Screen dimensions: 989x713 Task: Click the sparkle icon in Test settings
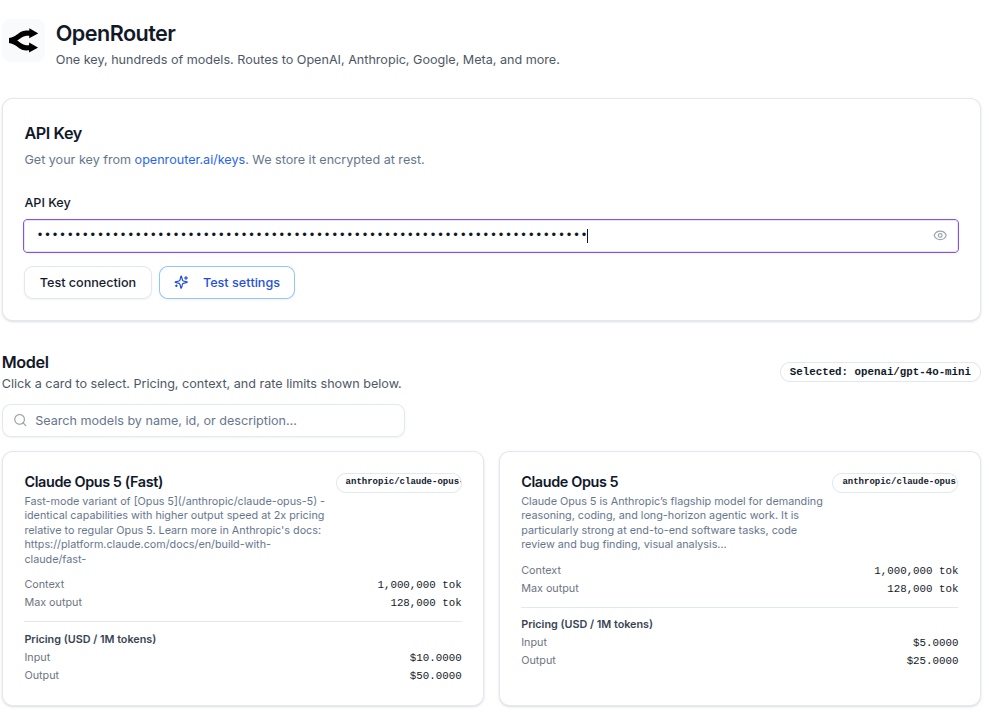point(182,282)
